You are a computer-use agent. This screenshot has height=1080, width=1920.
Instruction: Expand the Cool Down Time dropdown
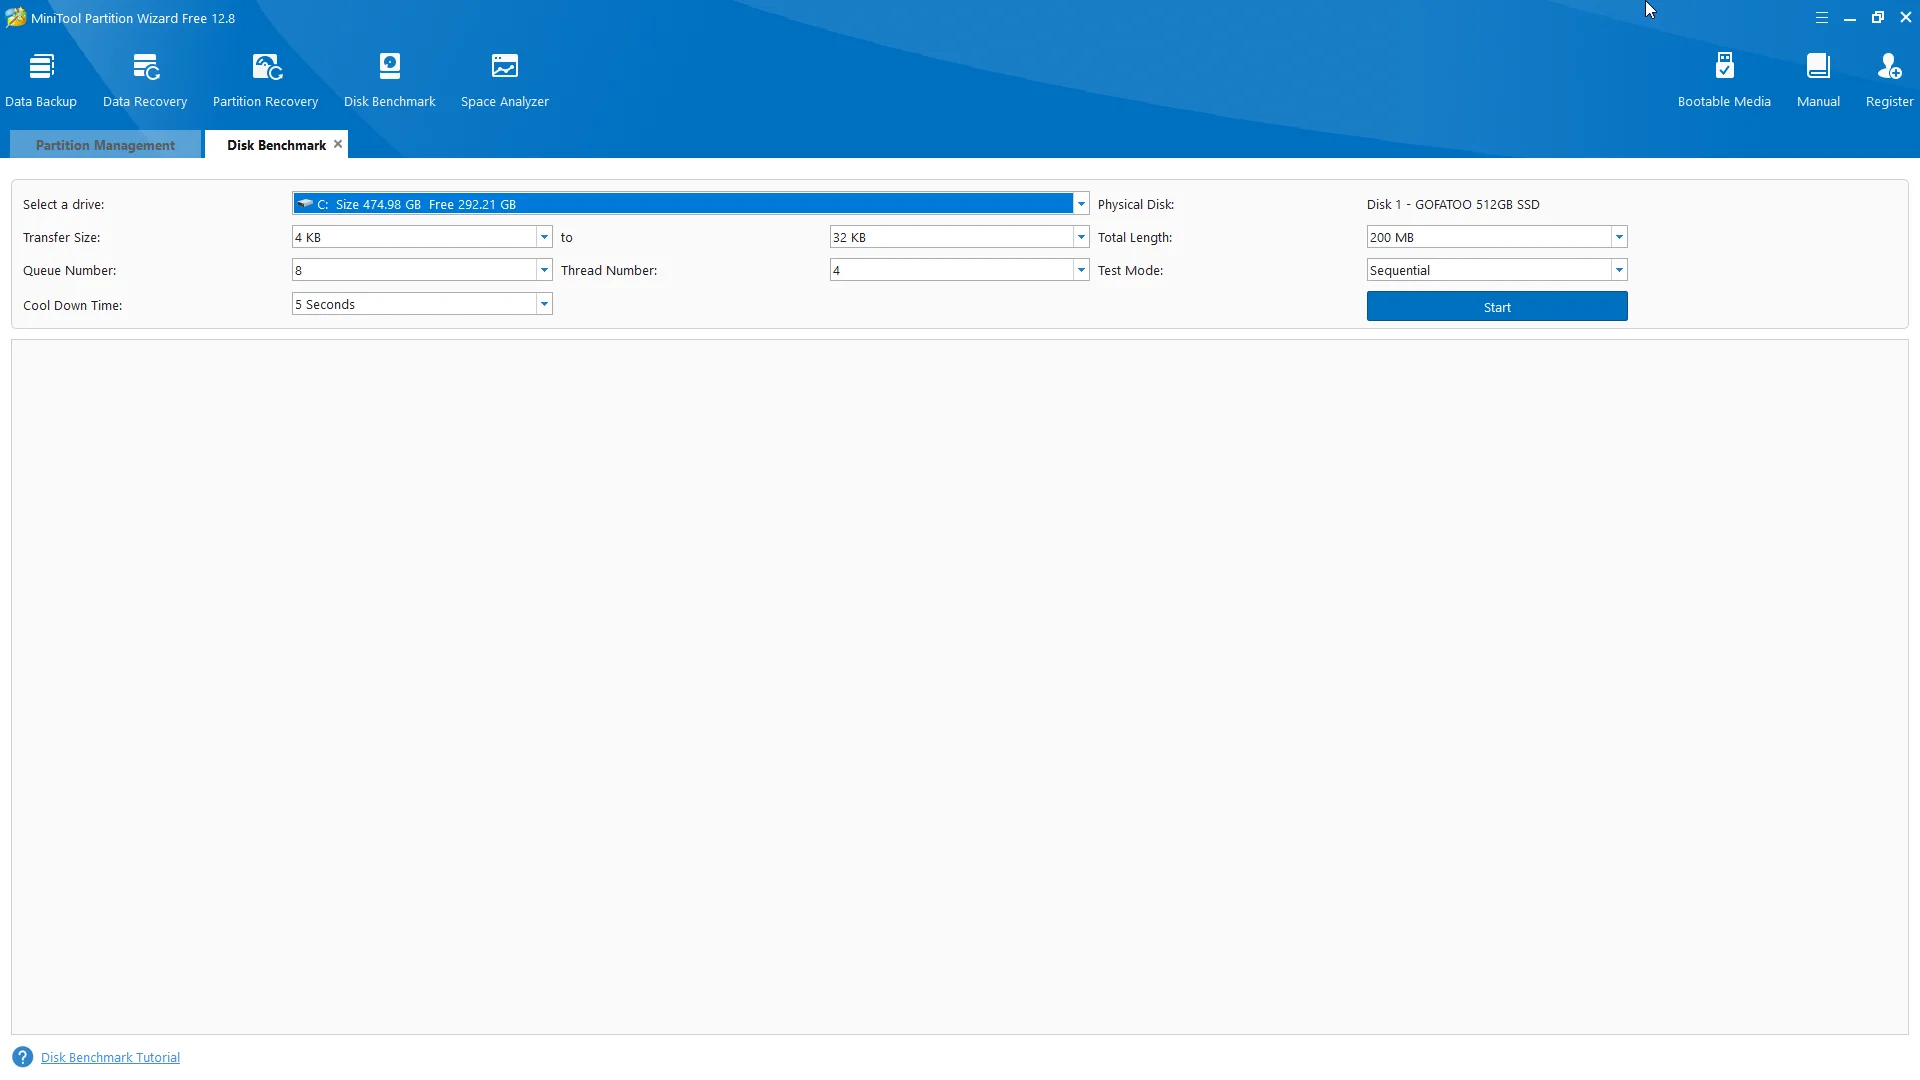pos(544,304)
